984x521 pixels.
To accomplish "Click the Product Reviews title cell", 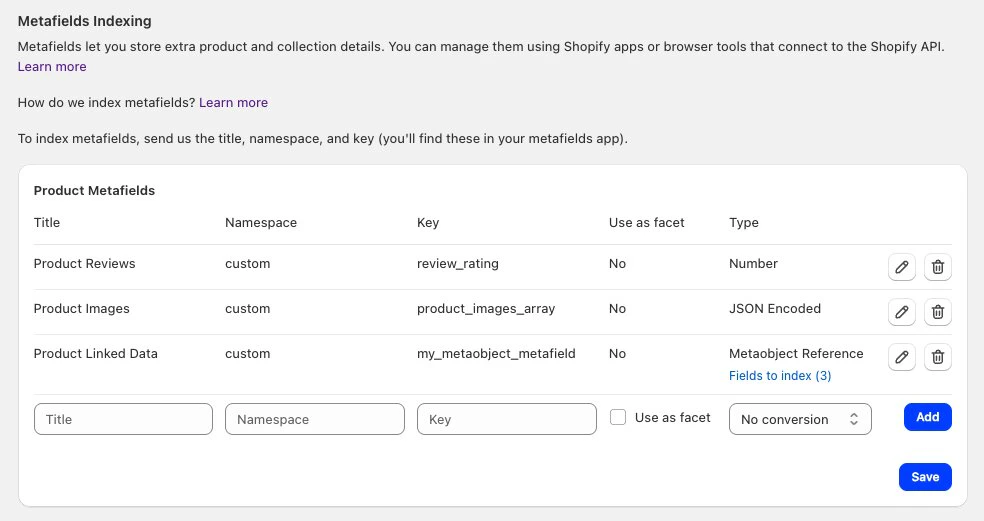I will click(85, 264).
